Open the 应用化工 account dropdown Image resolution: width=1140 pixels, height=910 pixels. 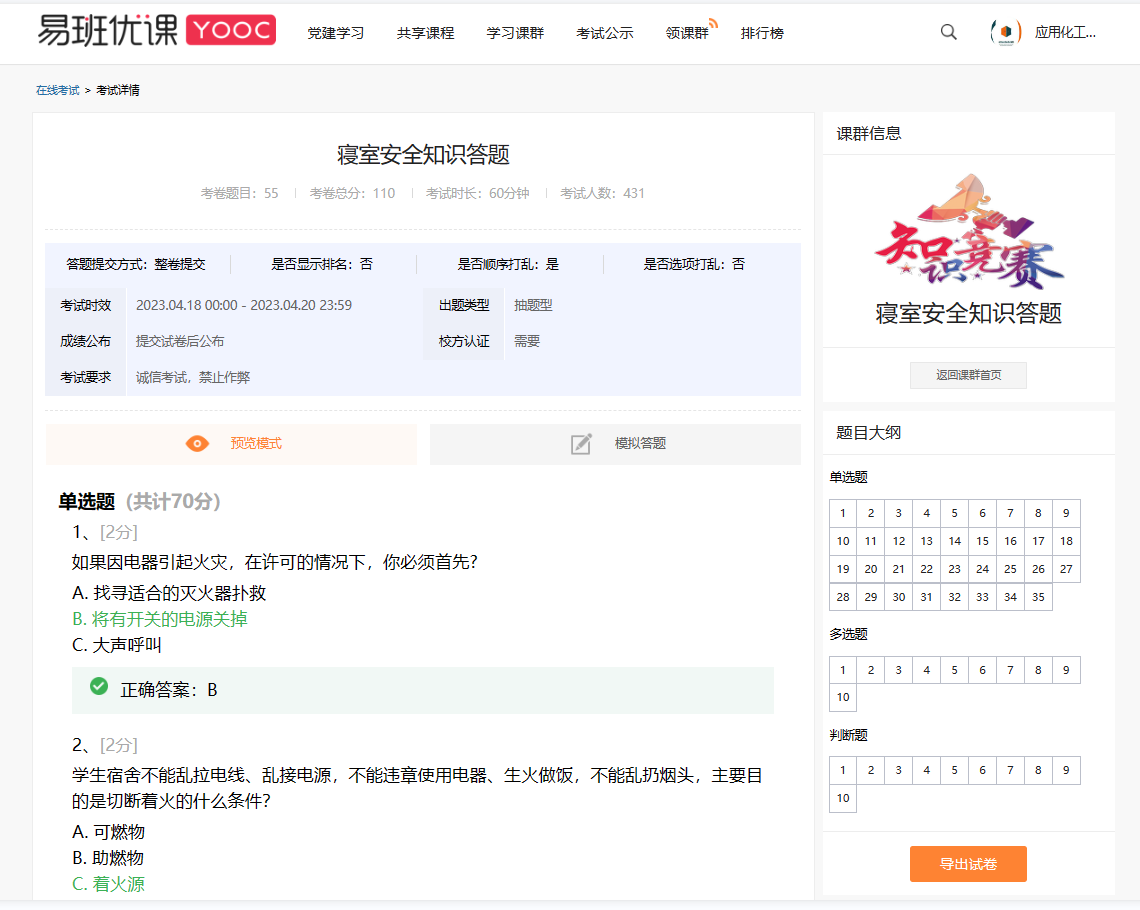click(x=1065, y=32)
